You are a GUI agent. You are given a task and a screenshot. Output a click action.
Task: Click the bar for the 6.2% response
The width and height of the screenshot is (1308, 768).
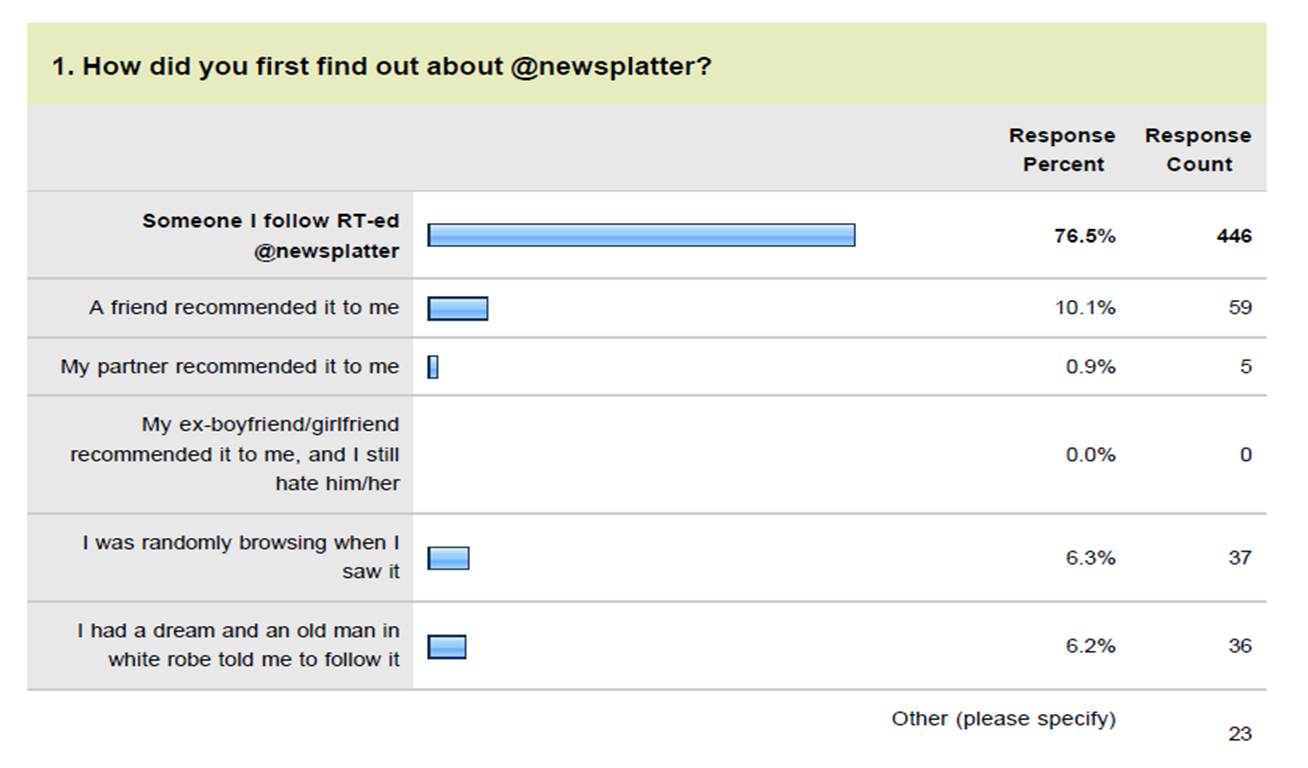447,647
